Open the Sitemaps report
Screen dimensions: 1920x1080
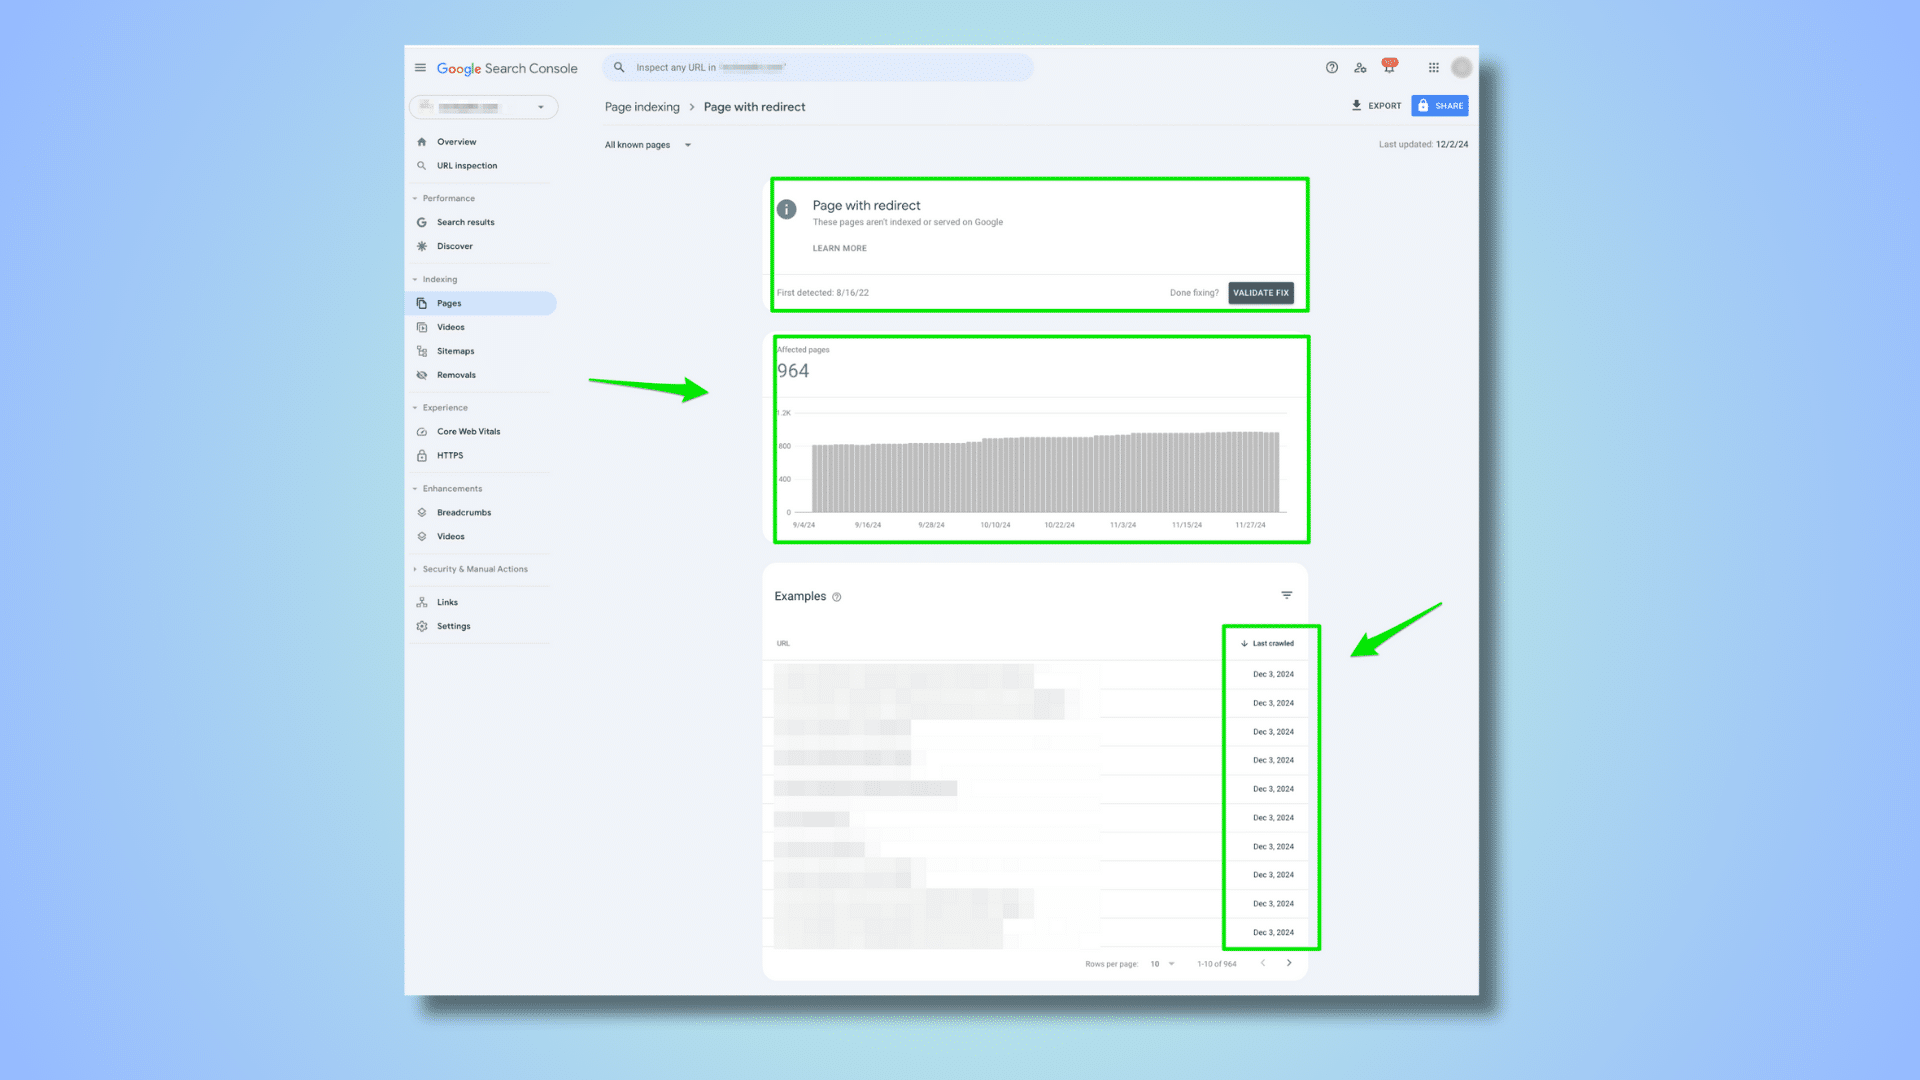click(457, 350)
